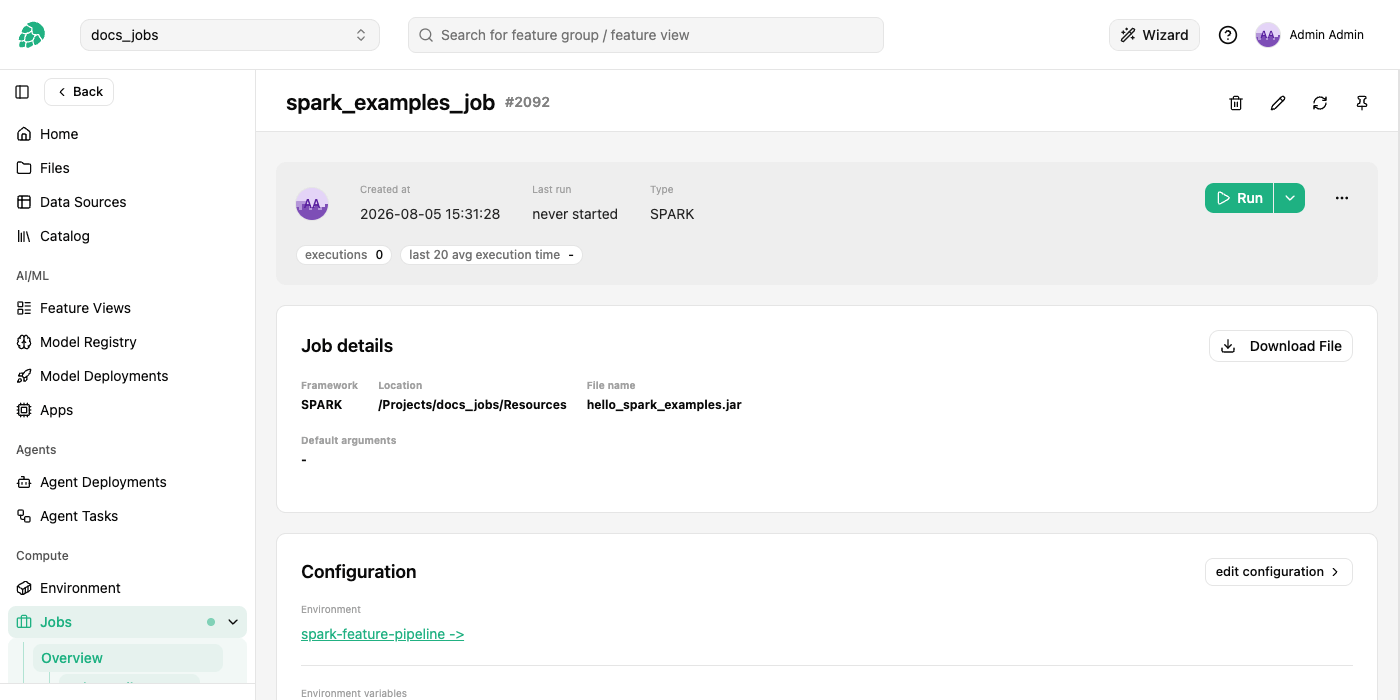
Task: Click the job owner AA avatar
Action: [x=312, y=204]
